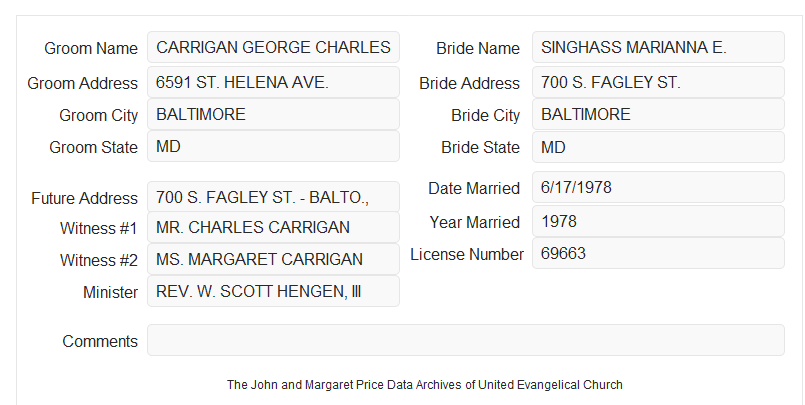
Task: Click the Groom Name field
Action: [273, 47]
